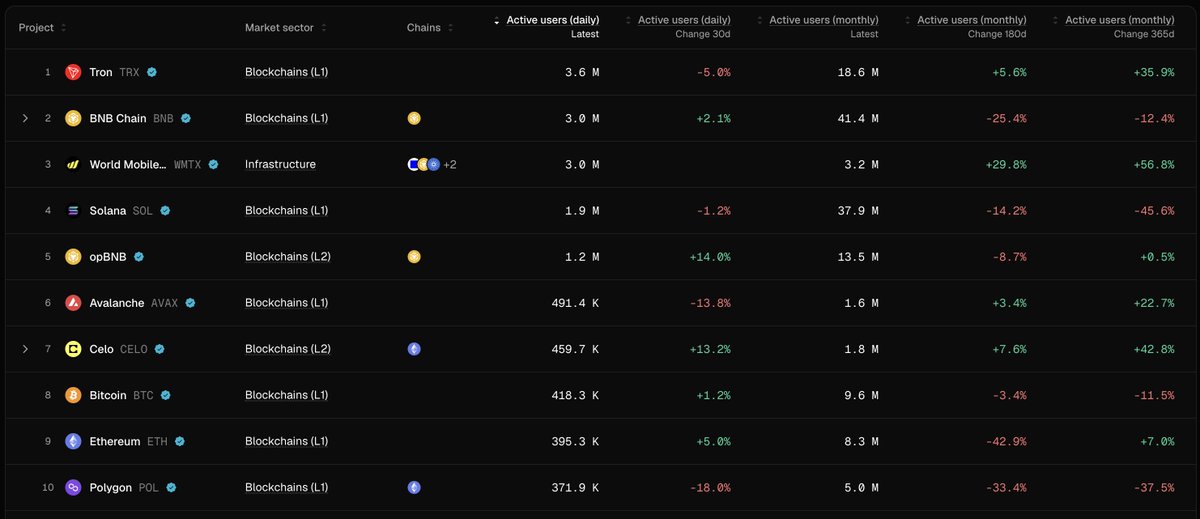Screen dimensions: 1200x519
Task: Sort by Chains column header
Action: 430,28
